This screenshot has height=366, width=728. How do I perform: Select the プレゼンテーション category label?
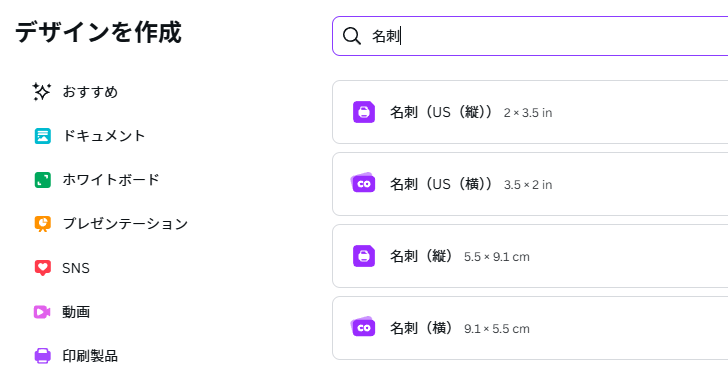pyautogui.click(x=125, y=224)
